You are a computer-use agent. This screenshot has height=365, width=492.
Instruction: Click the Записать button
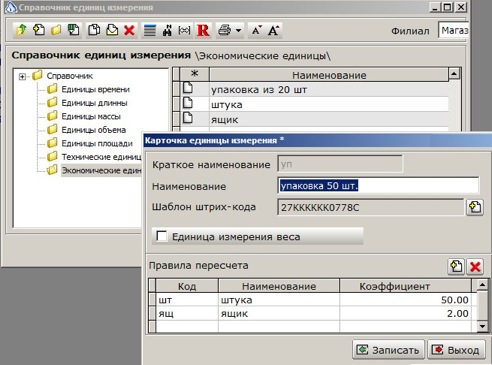coord(388,350)
